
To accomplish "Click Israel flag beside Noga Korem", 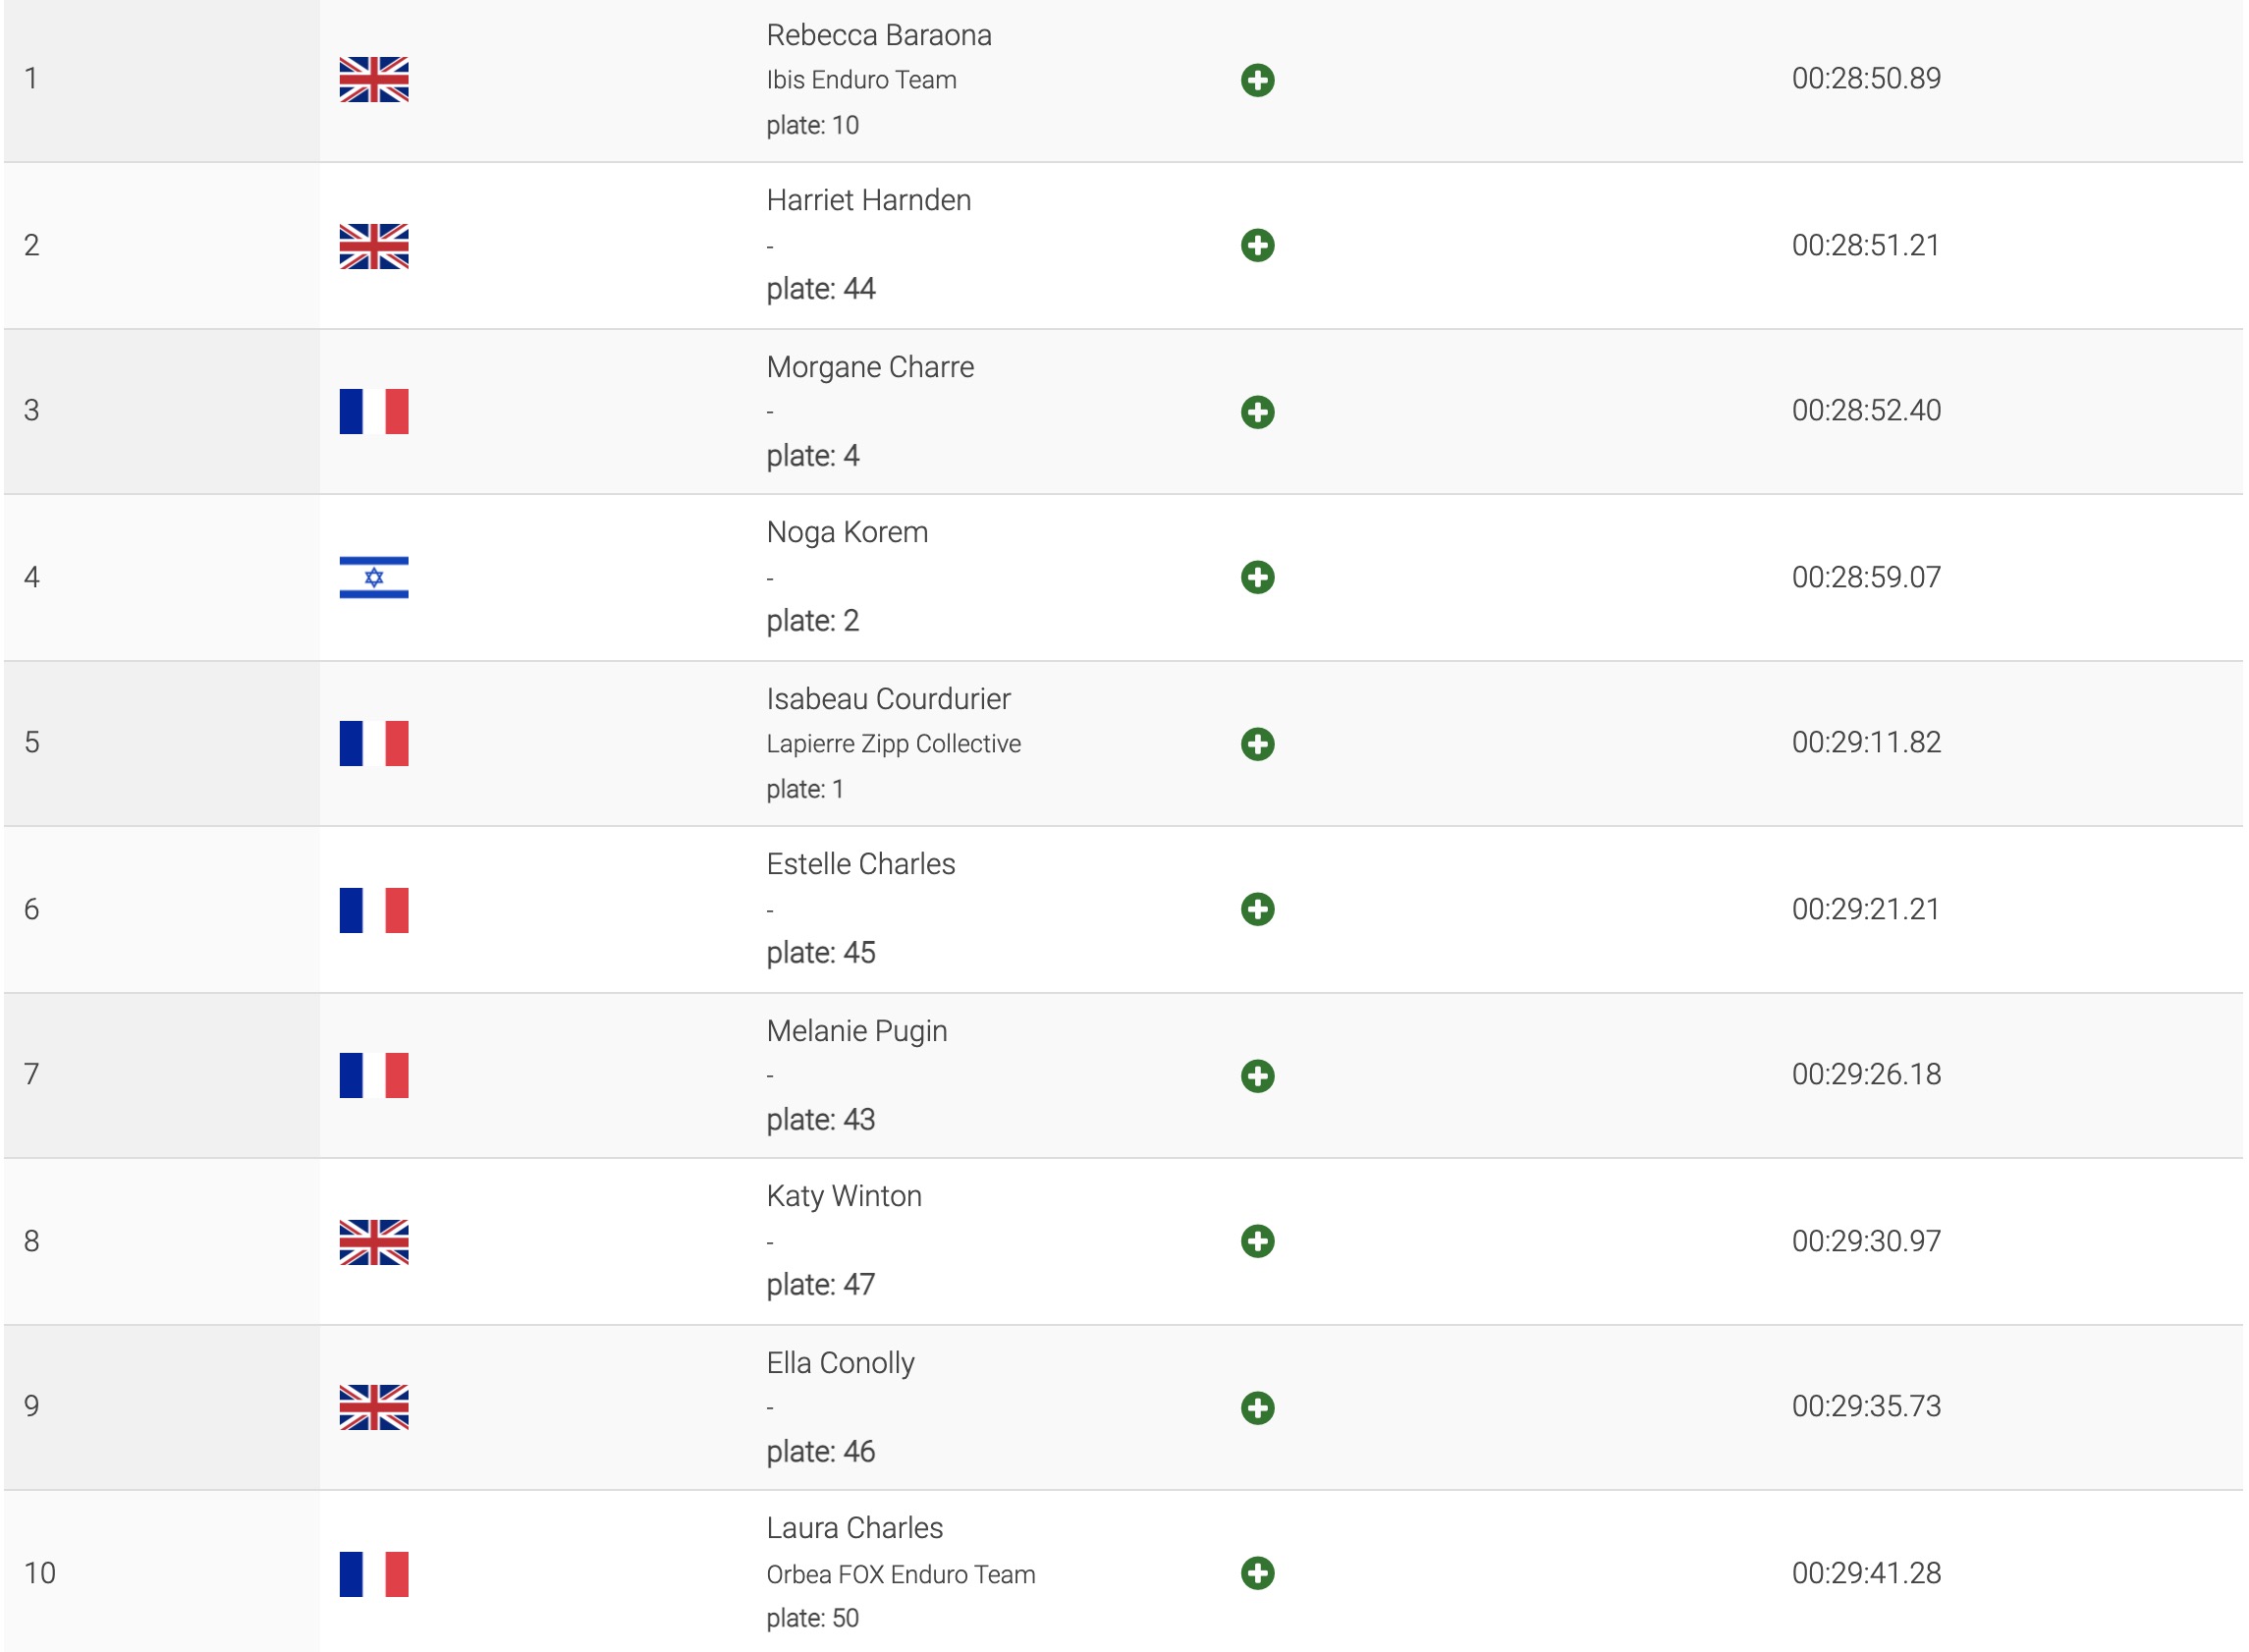I will tap(374, 577).
